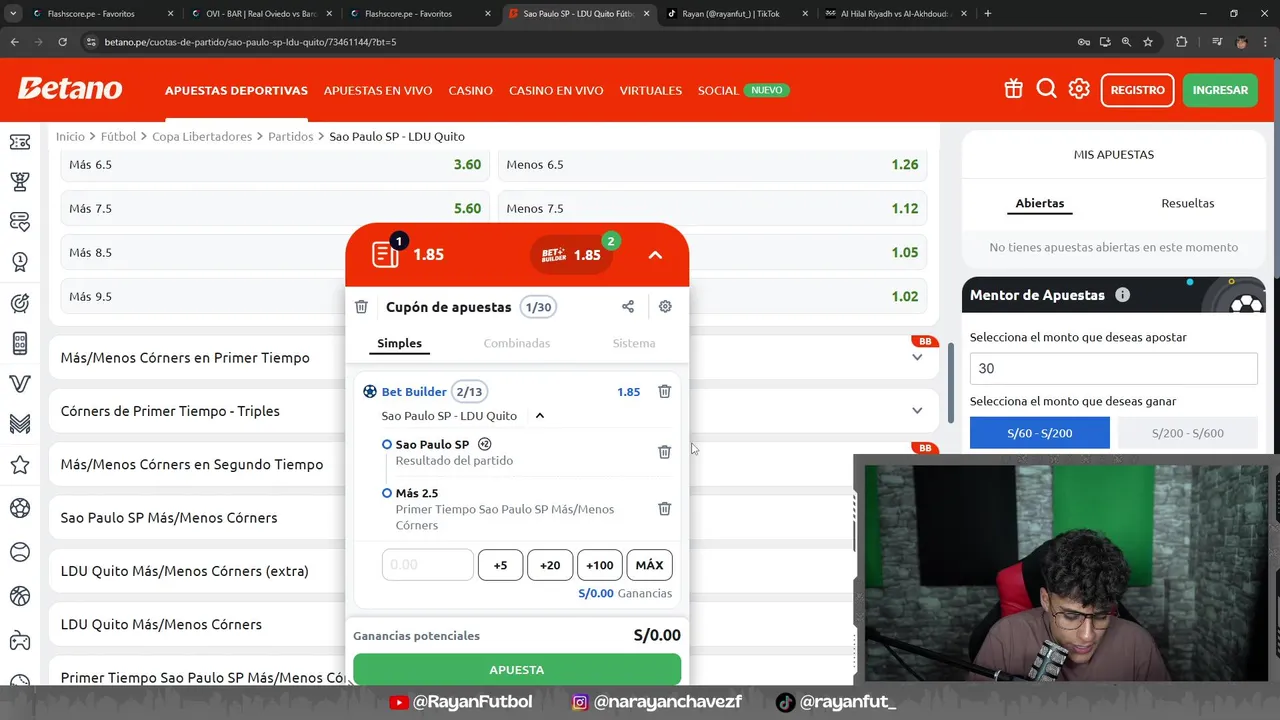Open the settings gear in Betano header
Viewport: 1280px width, 720px height.
(x=1079, y=89)
